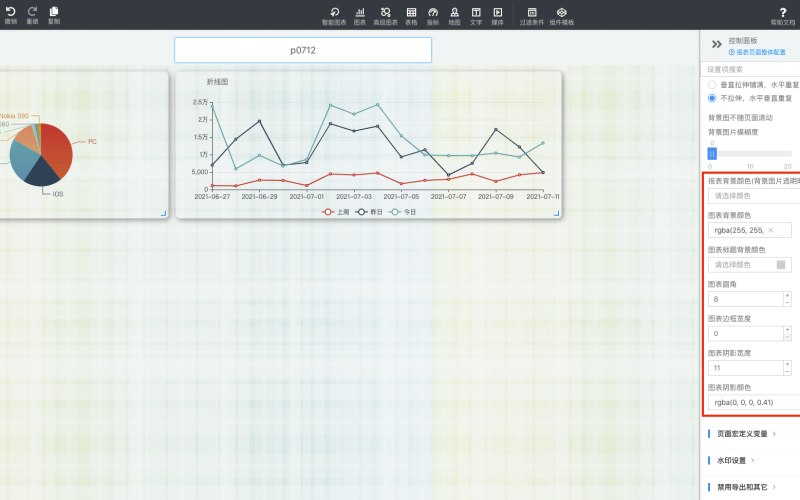Click the 背景图不随页面滚动 label
The image size is (800, 500).
pos(740,118)
